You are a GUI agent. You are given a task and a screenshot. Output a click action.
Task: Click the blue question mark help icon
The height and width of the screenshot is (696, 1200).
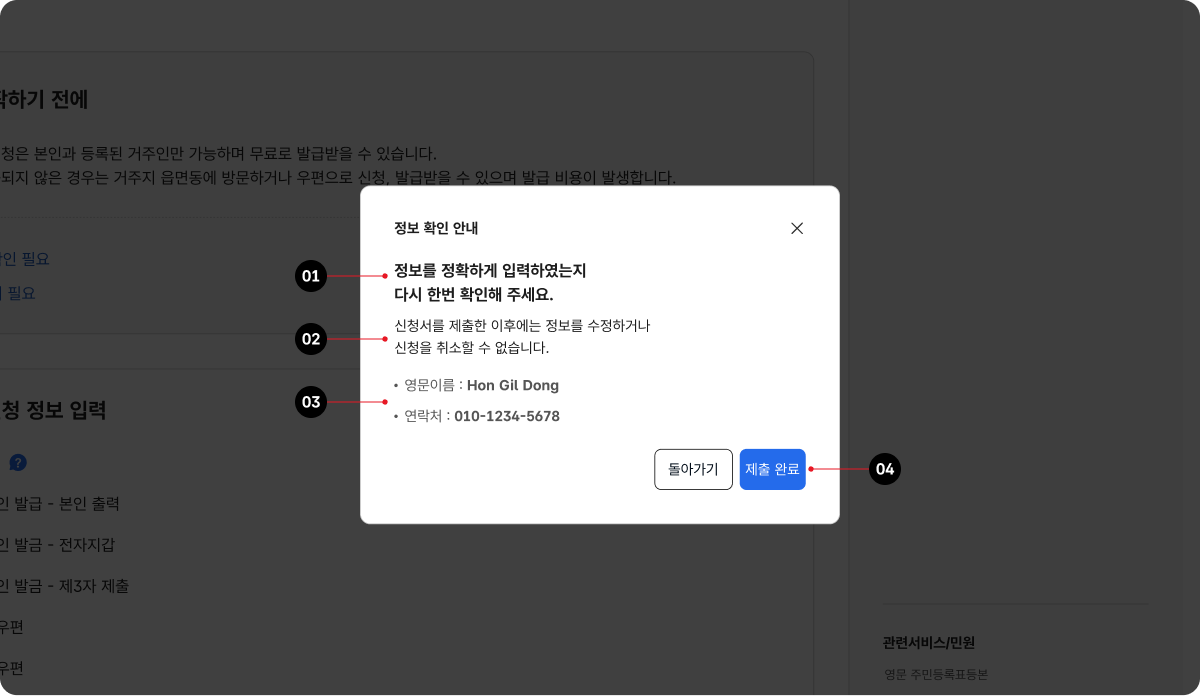(18, 463)
